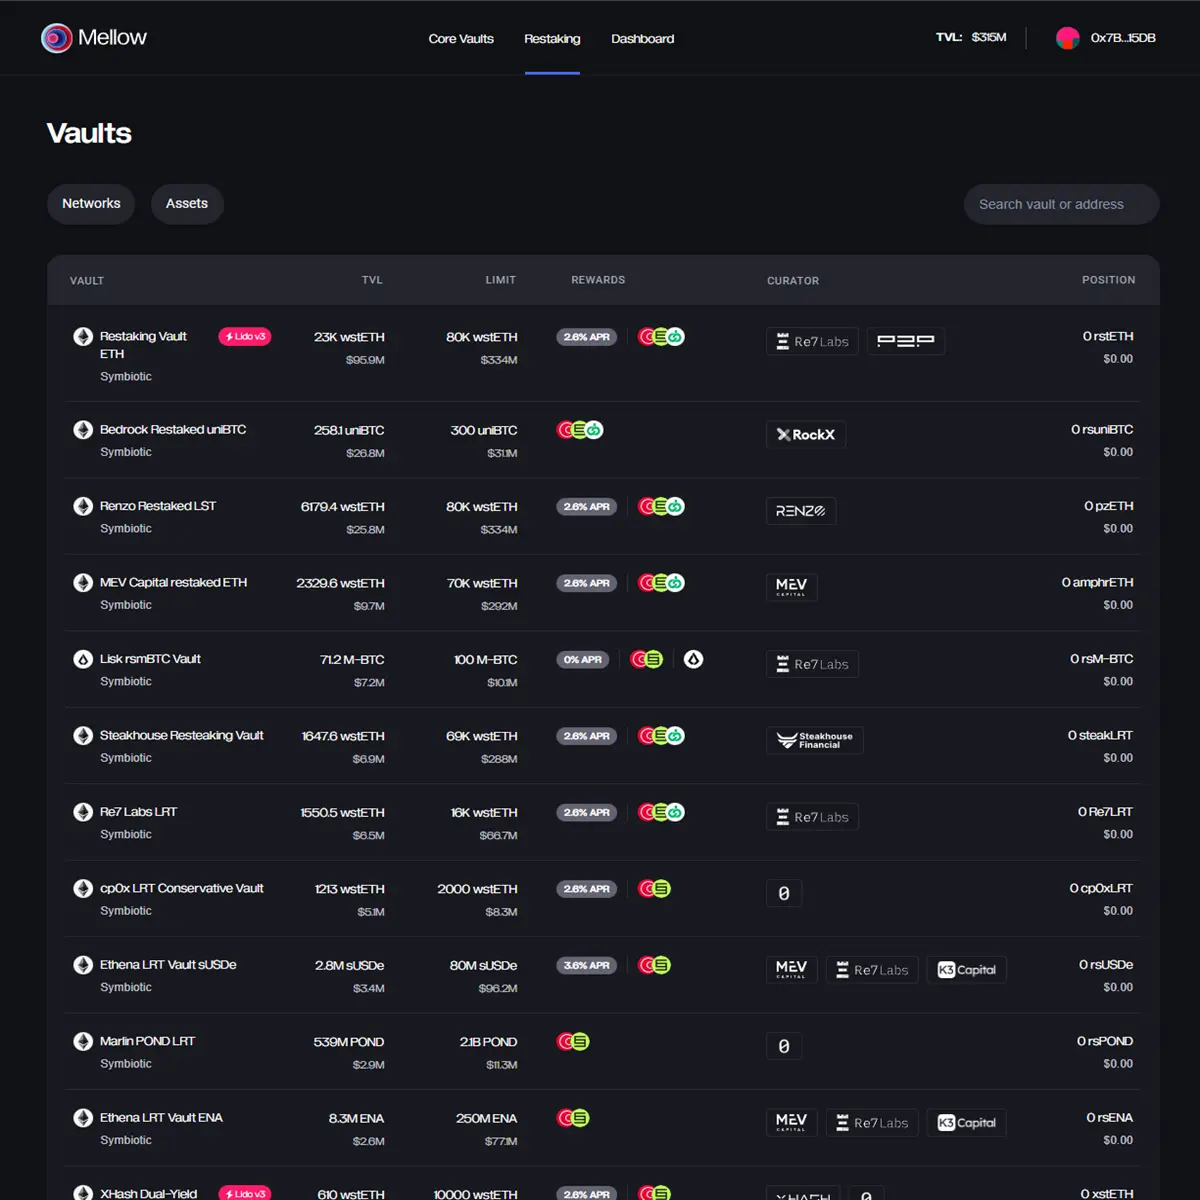Click the Lisk reward icon in Lisk rsmBTC row

tap(693, 659)
